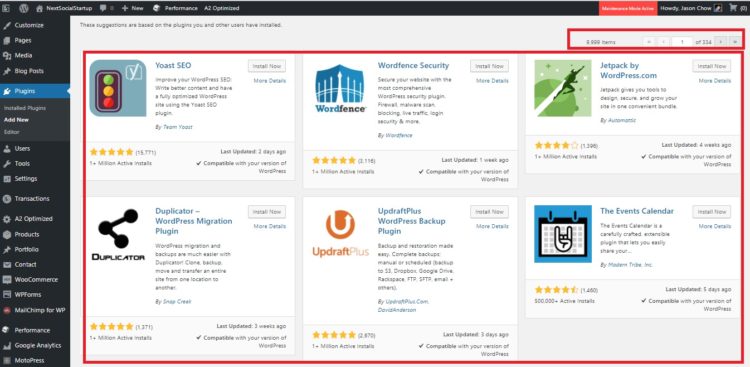Click the Jetpack green thumbnail

pos(563,88)
